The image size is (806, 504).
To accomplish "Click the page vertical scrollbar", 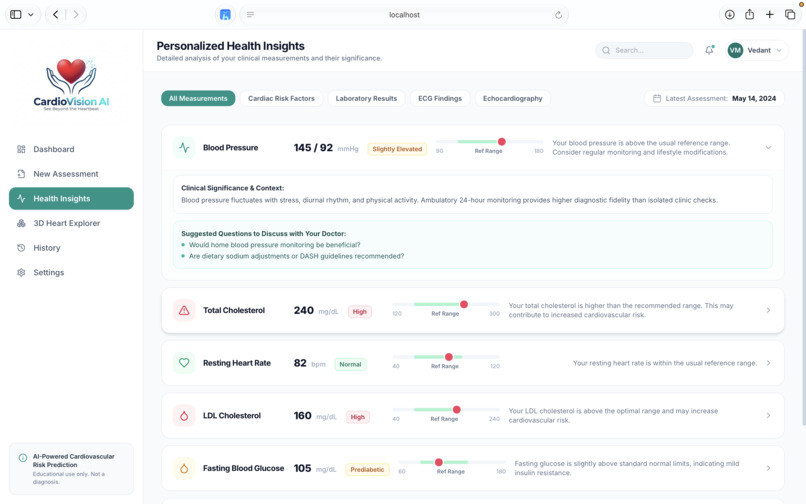I will [x=803, y=226].
